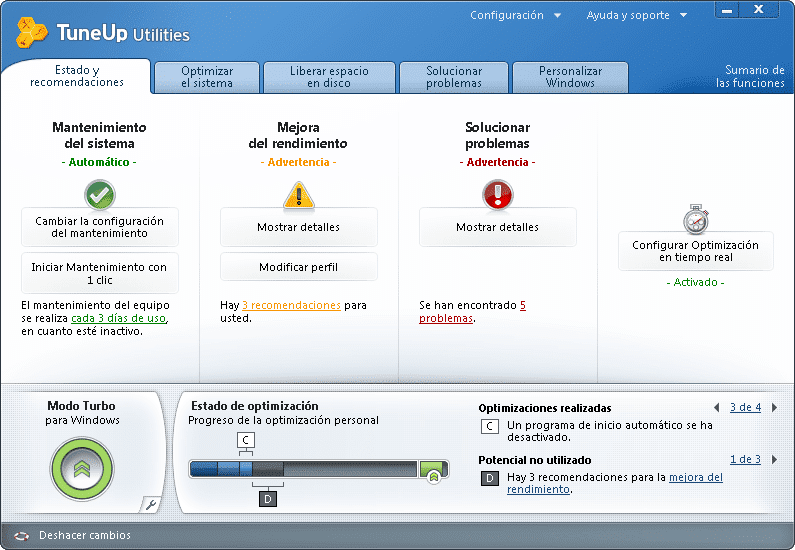Open Sumario de las funciones
Viewport: 795px width, 550px height.
click(750, 77)
